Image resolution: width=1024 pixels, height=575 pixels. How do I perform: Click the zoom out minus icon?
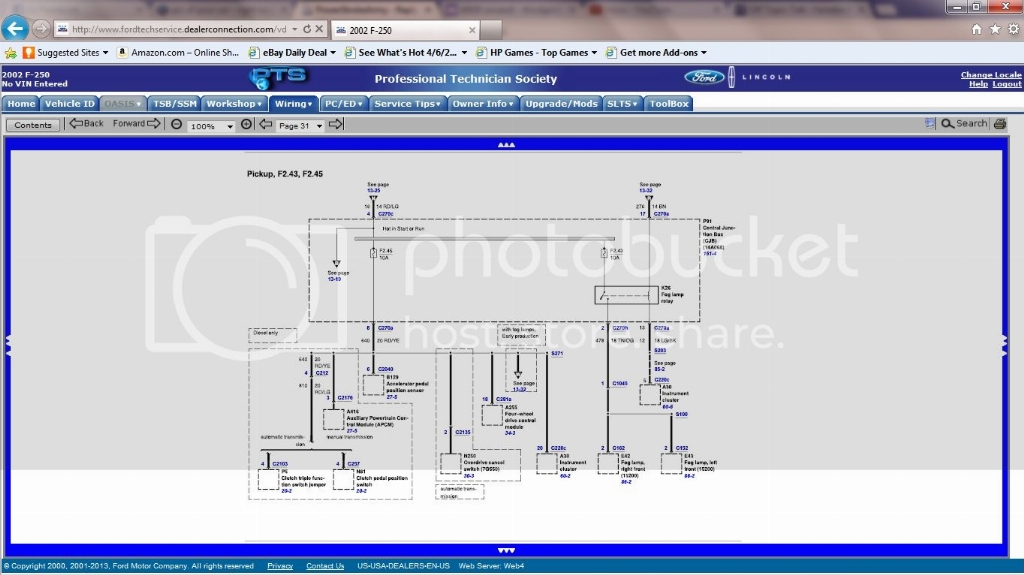(176, 124)
